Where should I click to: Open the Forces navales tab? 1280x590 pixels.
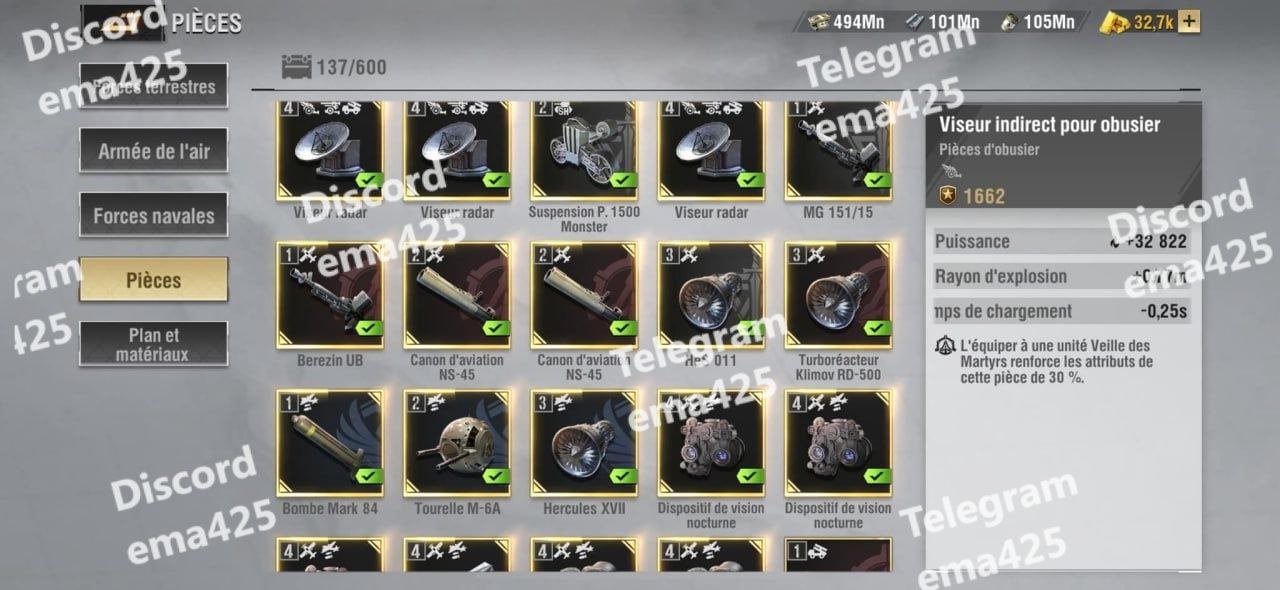[154, 216]
